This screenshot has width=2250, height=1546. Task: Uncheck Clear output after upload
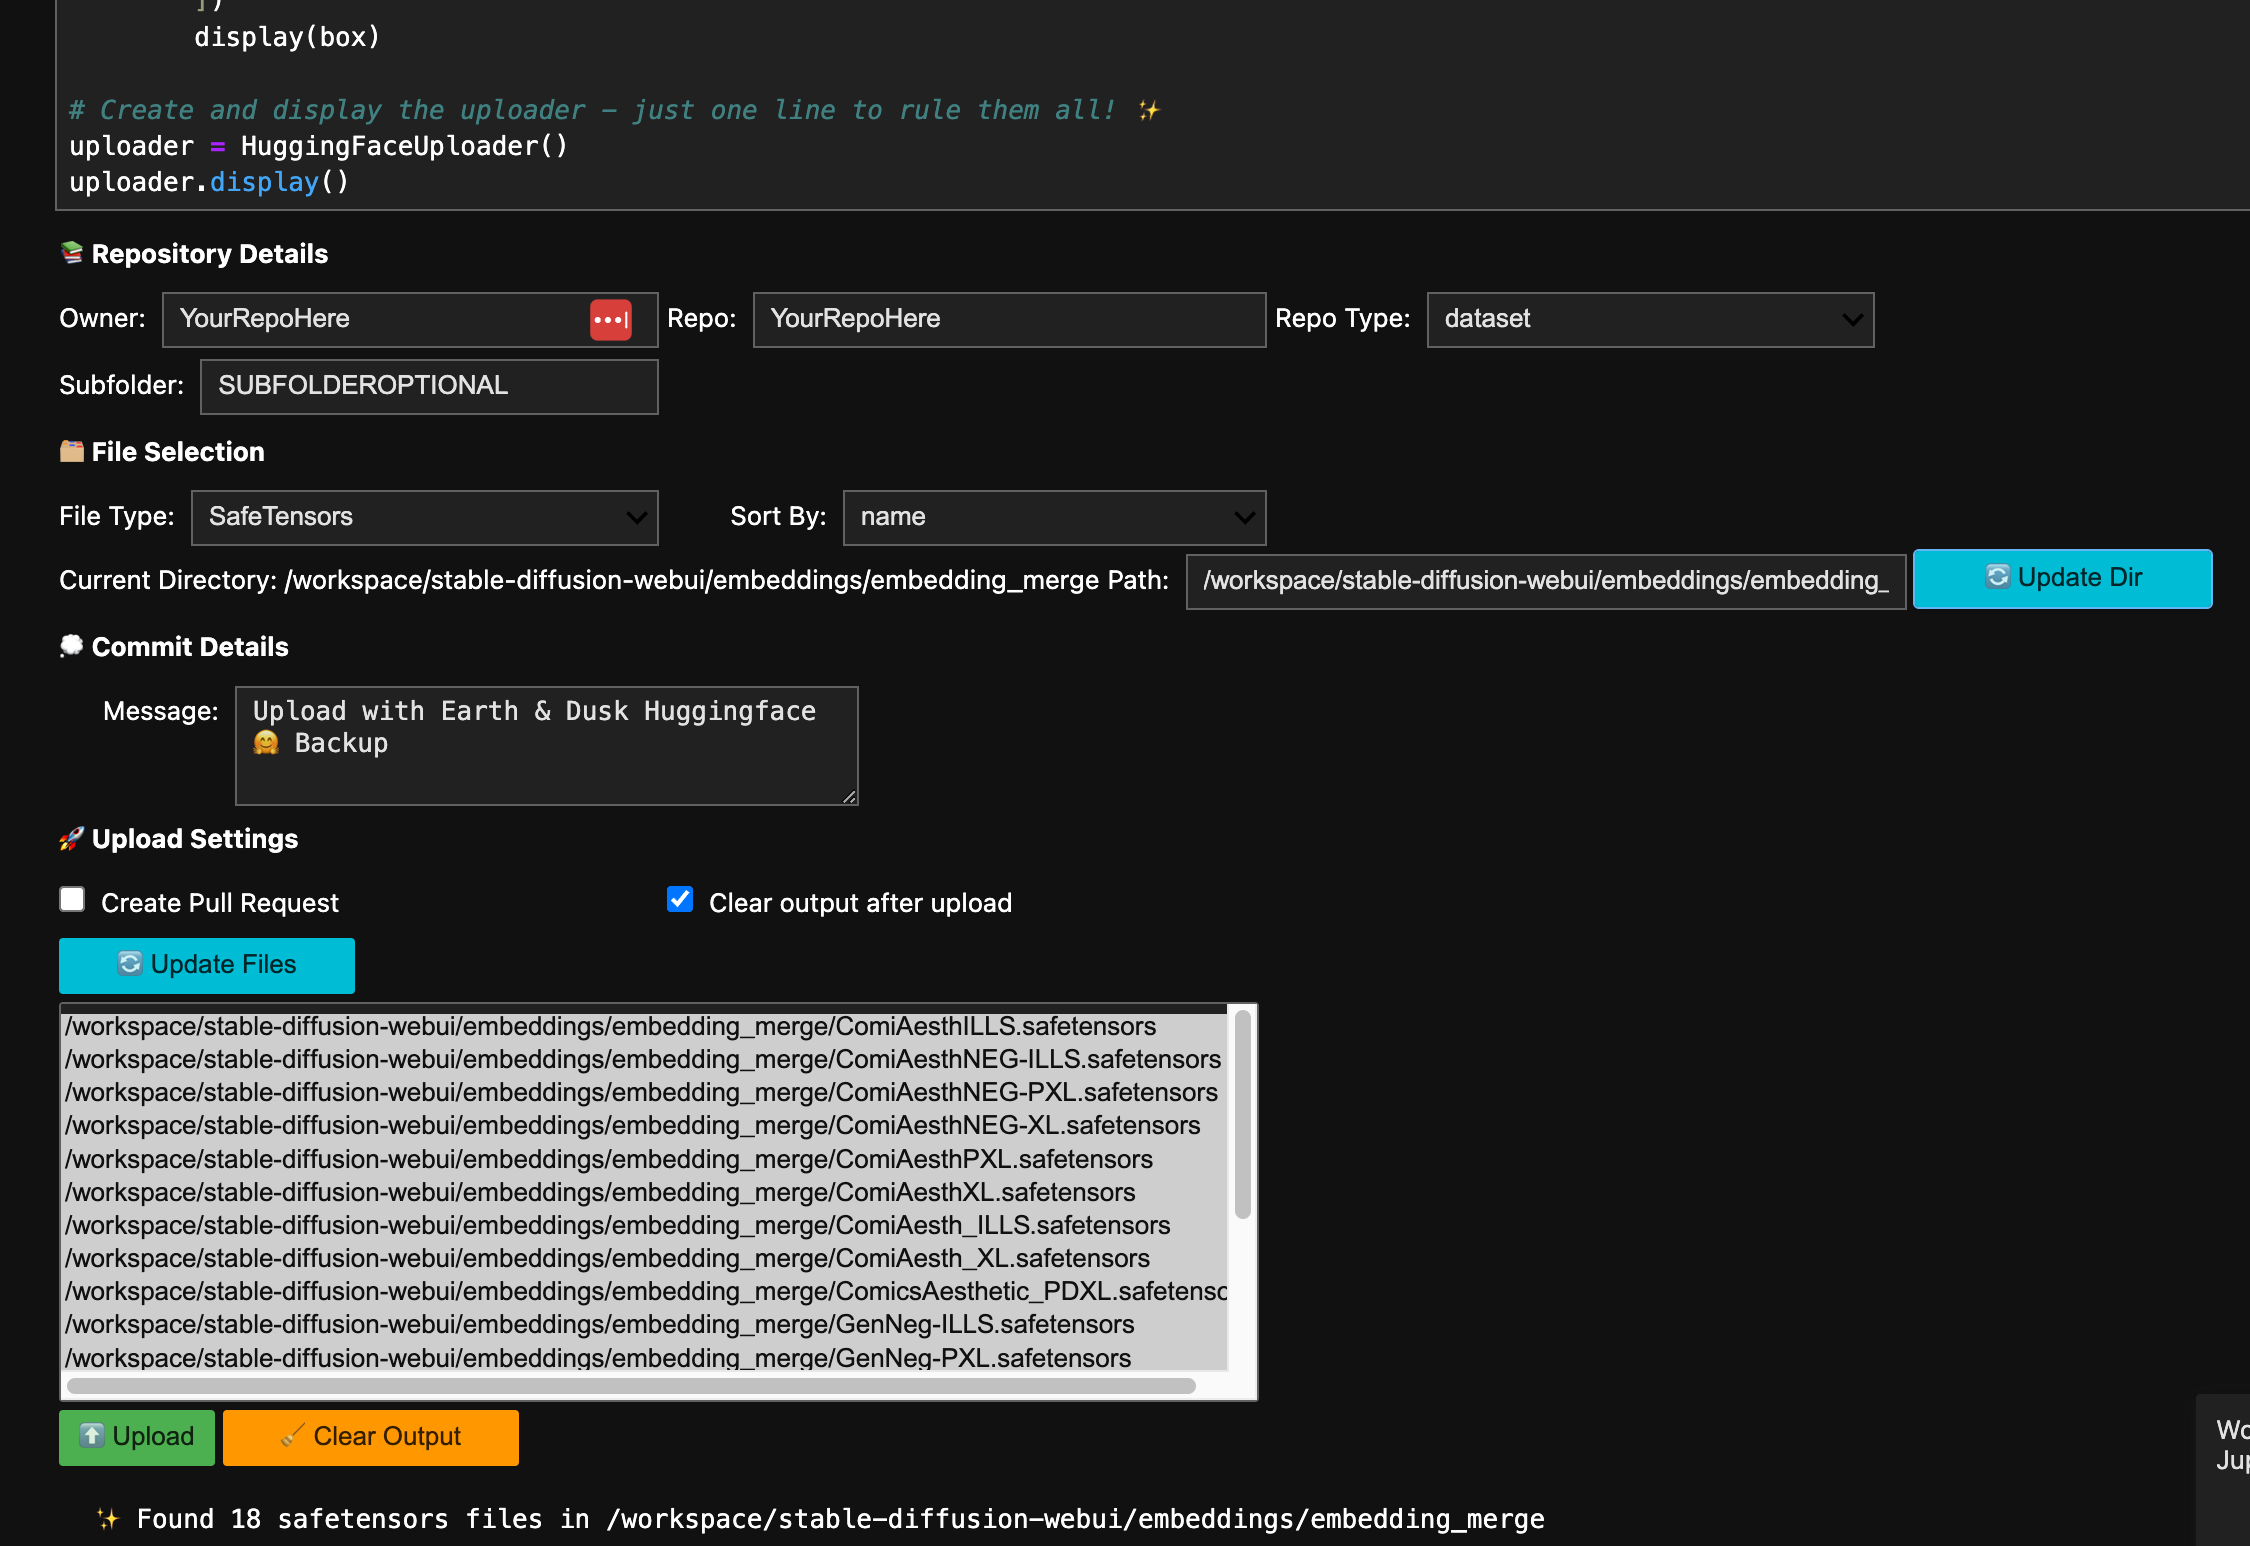[x=680, y=900]
